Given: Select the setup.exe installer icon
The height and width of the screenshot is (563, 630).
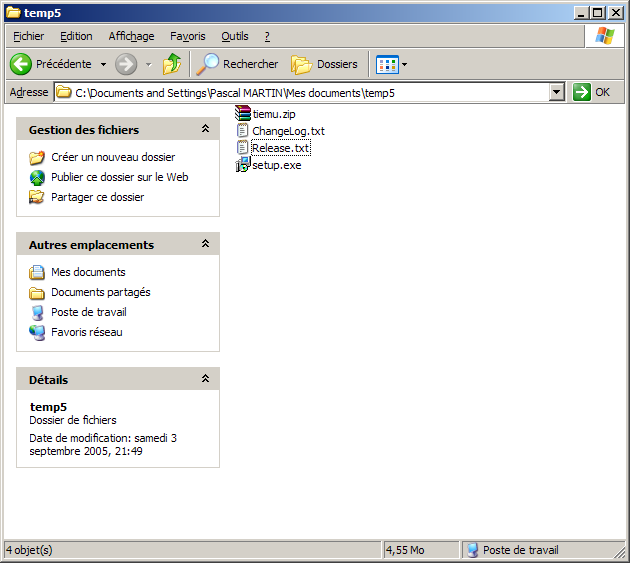Looking at the screenshot, I should (x=243, y=164).
